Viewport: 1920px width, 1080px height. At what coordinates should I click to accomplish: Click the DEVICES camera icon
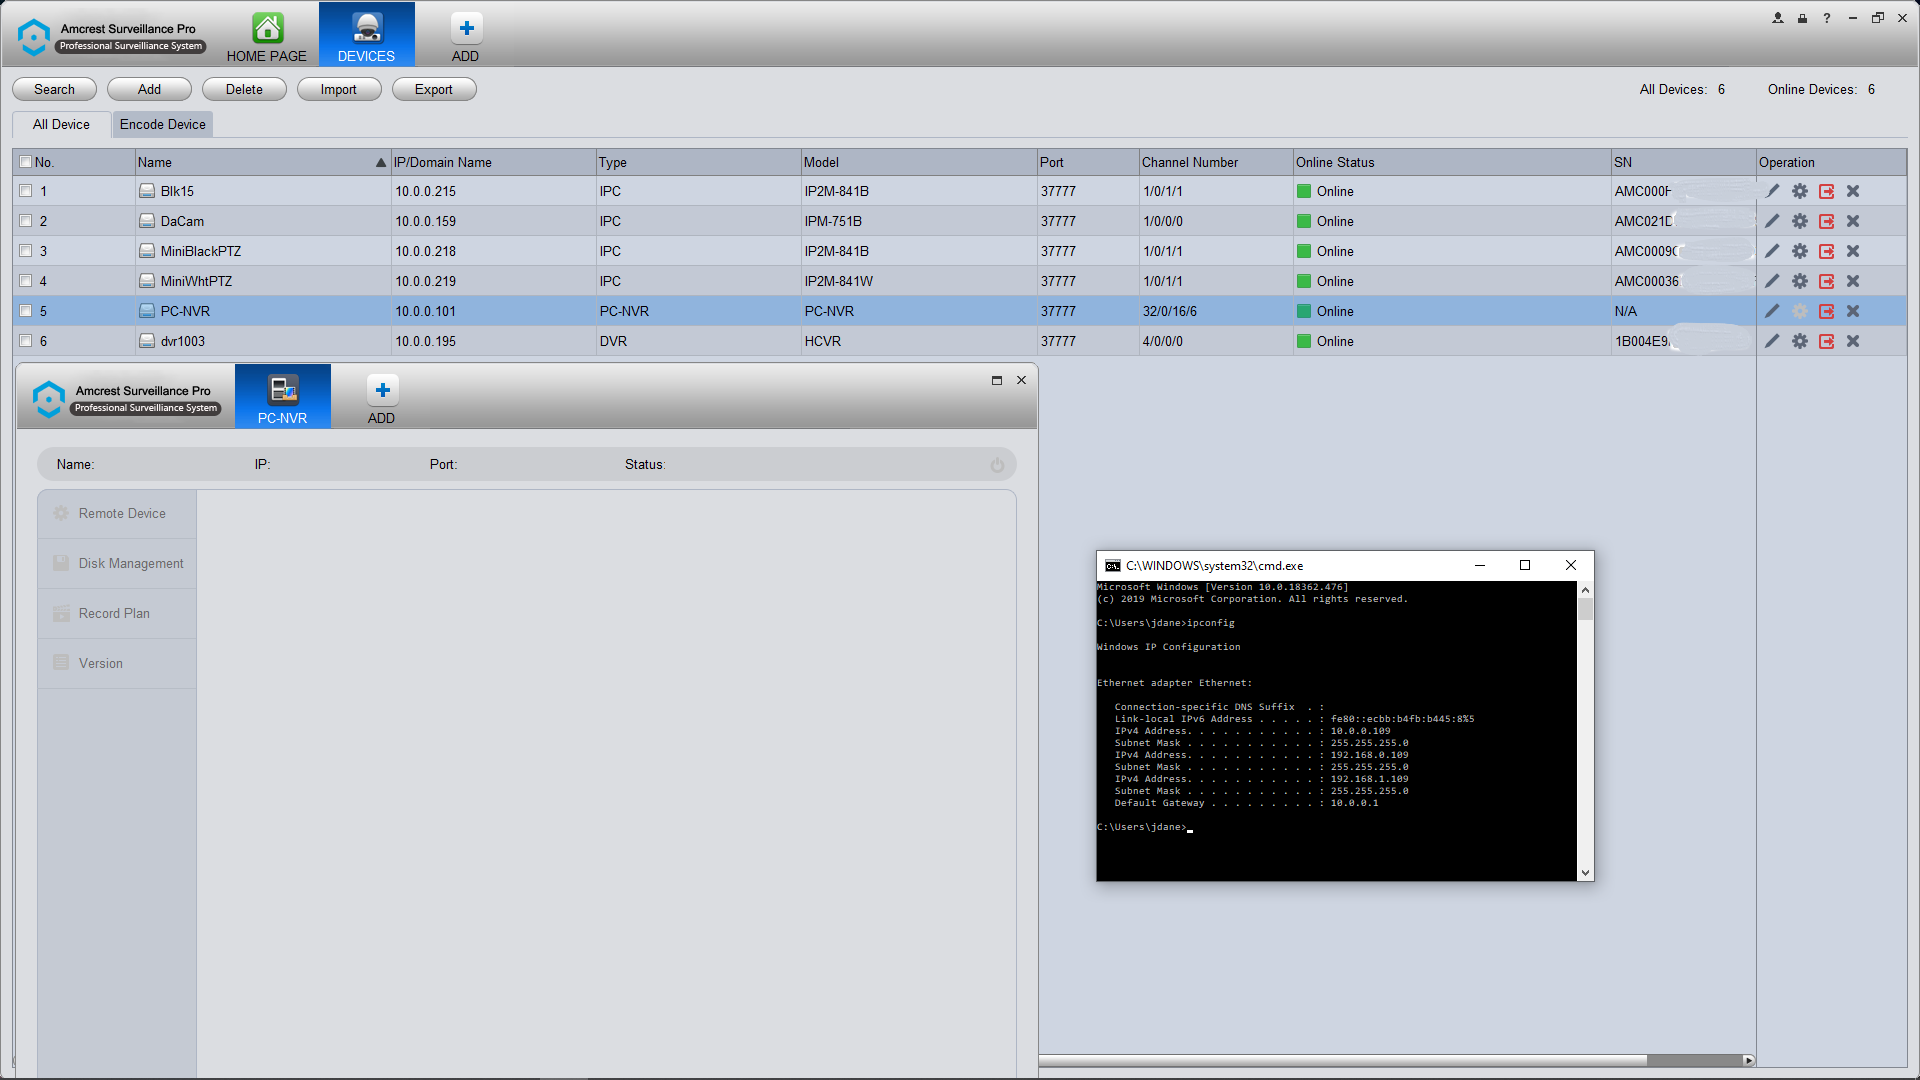[x=367, y=28]
